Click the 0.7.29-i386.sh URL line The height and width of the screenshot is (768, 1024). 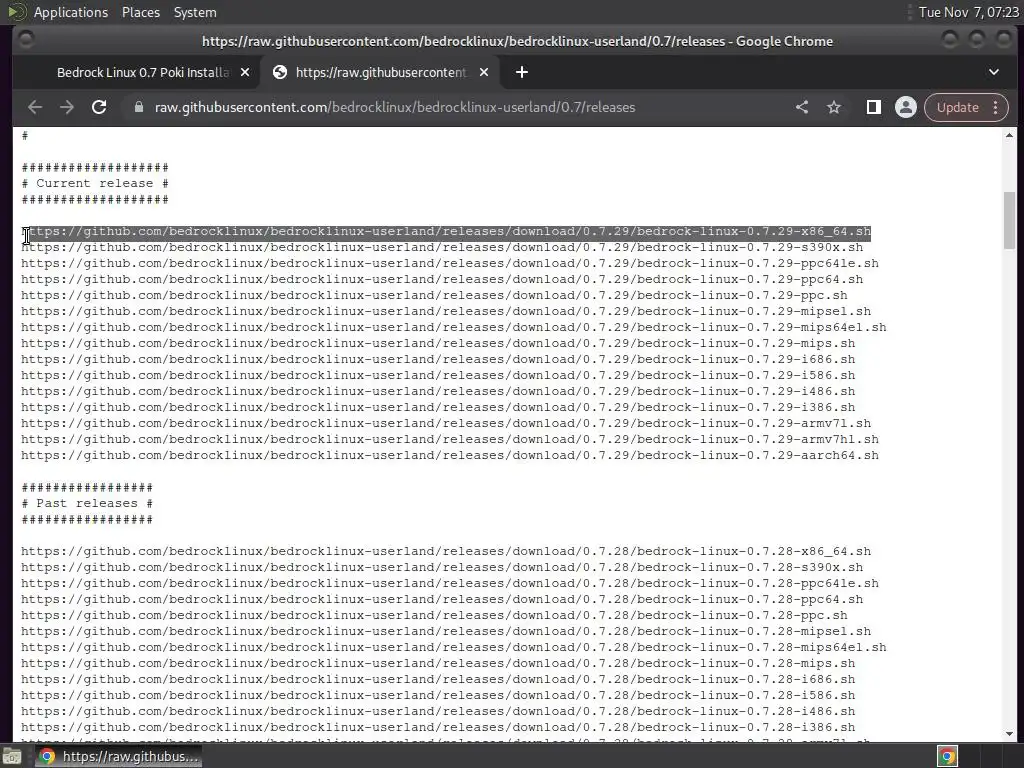438,408
